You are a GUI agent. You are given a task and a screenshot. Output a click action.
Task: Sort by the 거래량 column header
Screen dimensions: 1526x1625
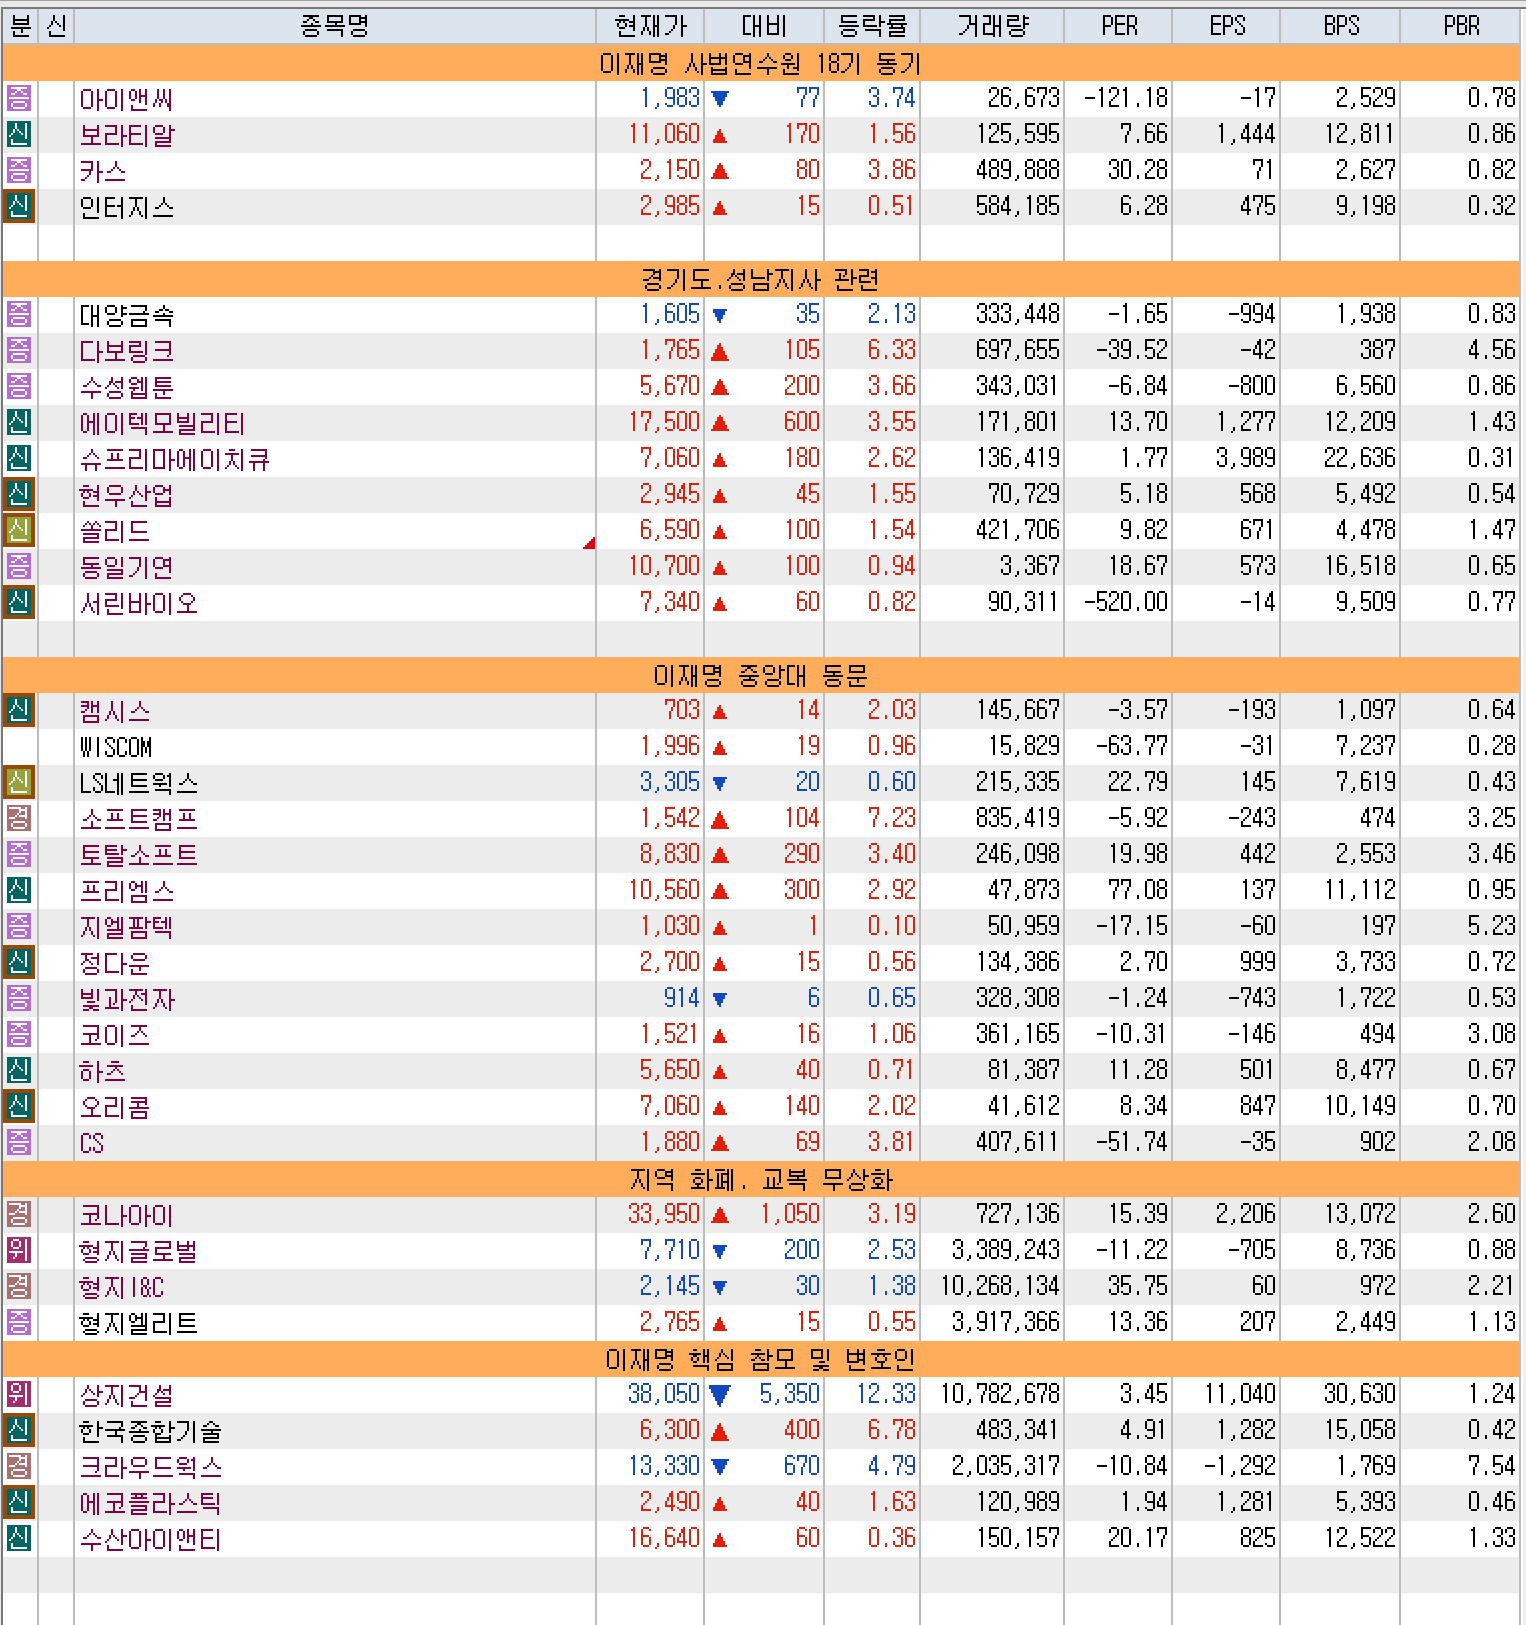coord(992,26)
